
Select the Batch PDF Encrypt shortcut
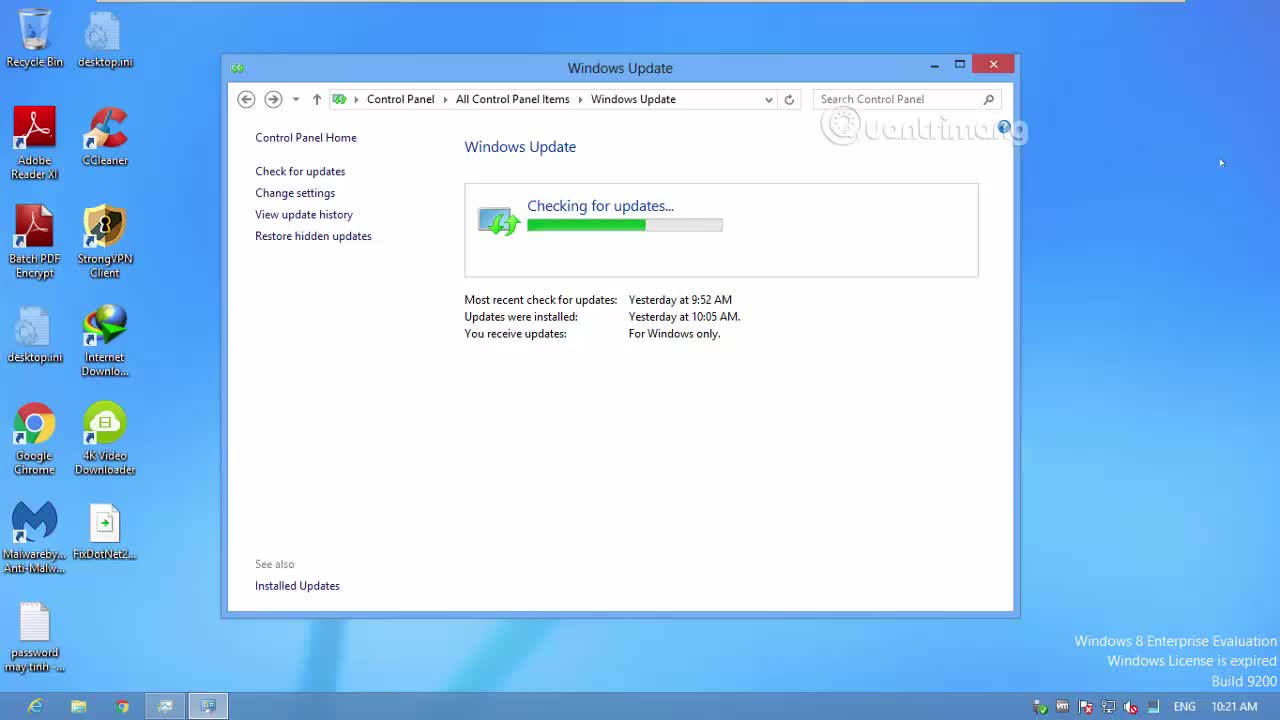(x=34, y=242)
